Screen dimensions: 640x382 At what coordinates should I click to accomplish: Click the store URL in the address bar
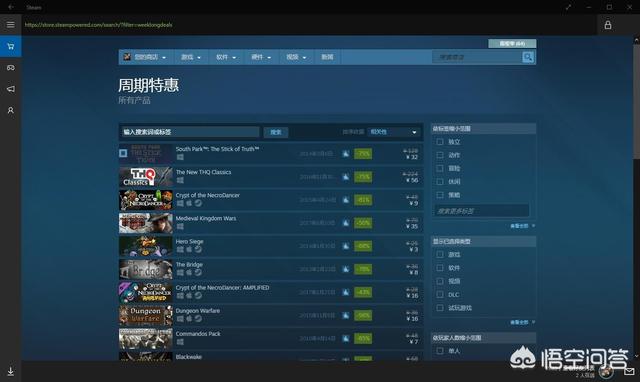(98, 25)
